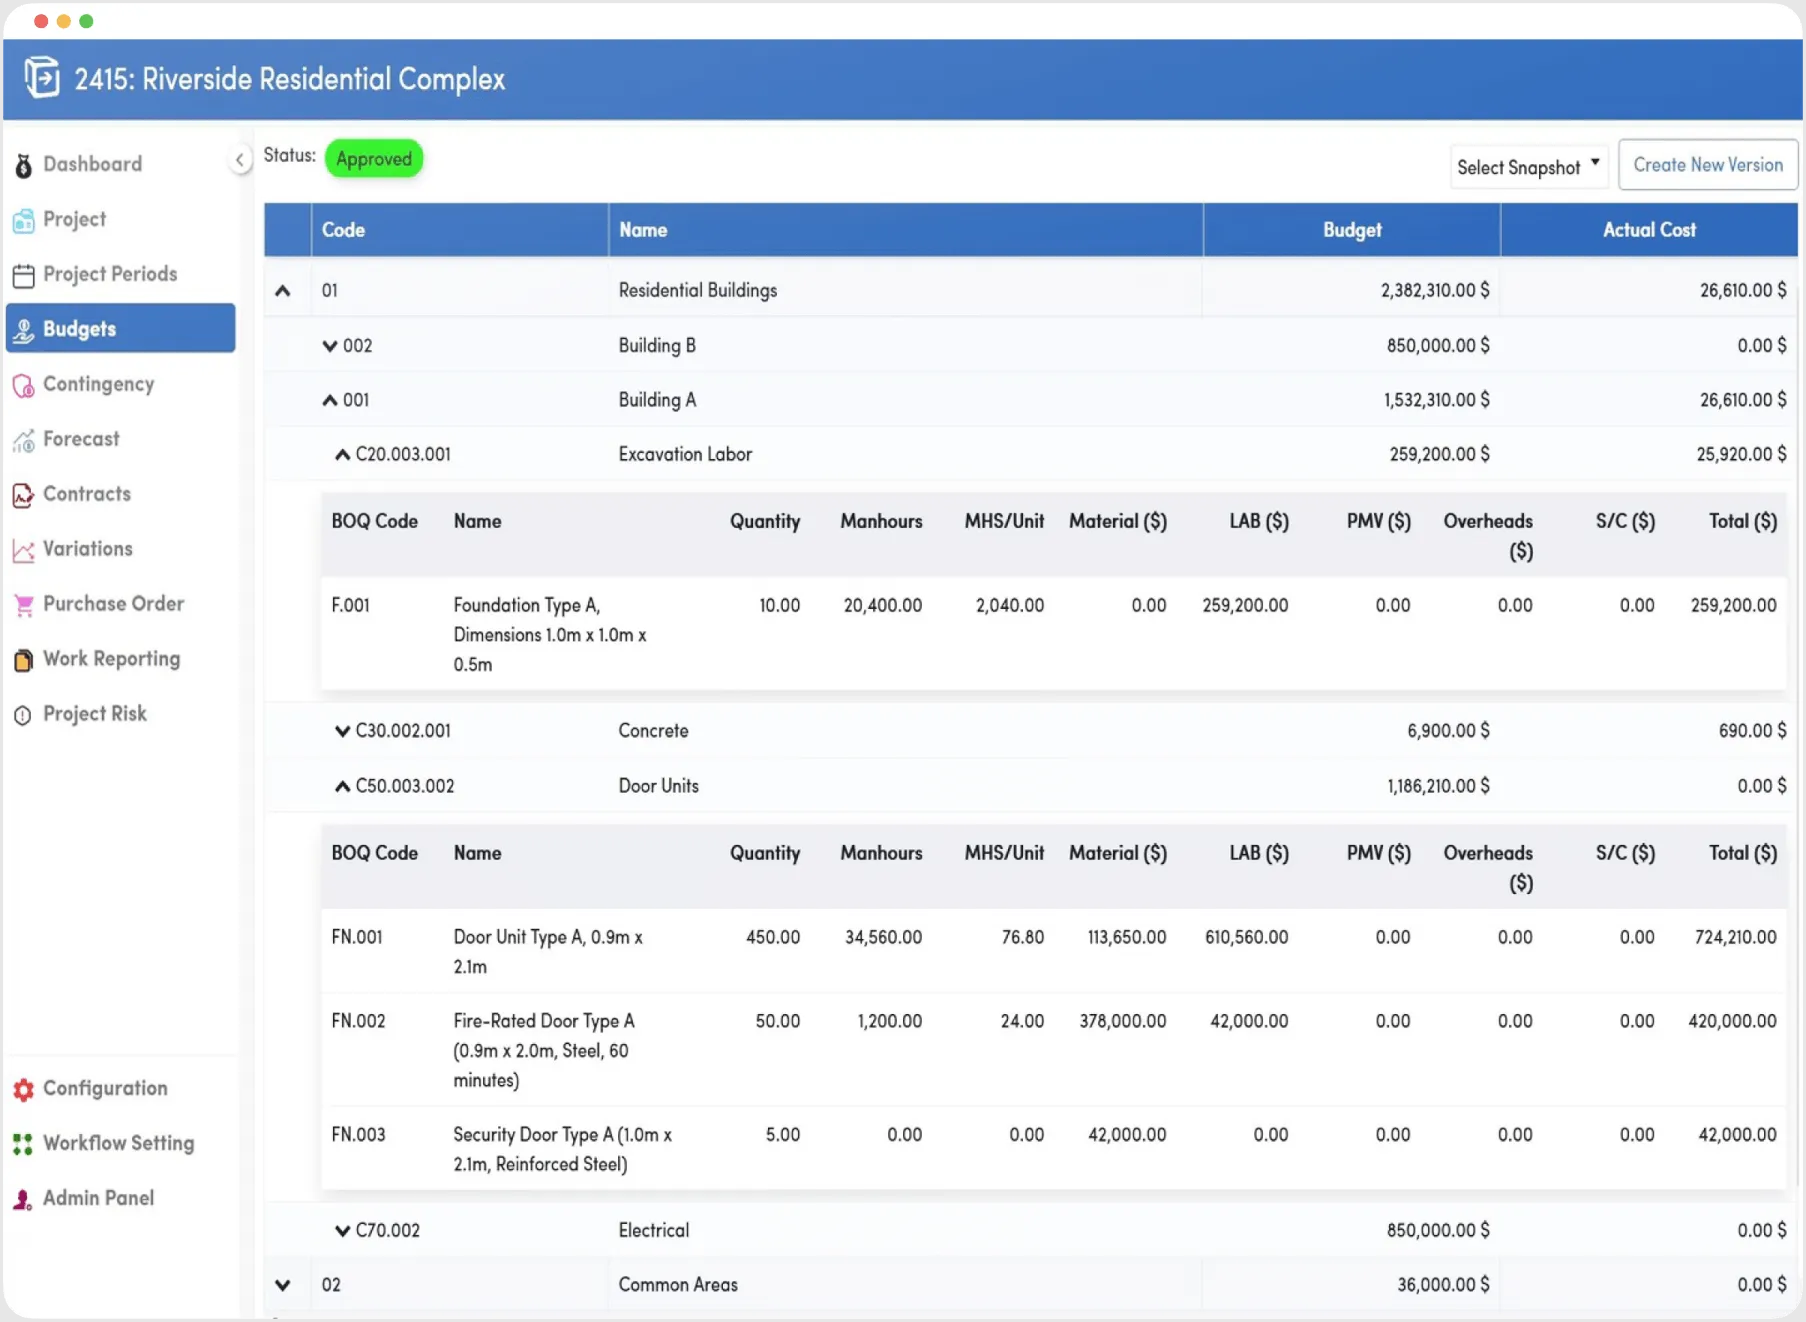Image resolution: width=1806 pixels, height=1322 pixels.
Task: Expand the 02 Common Areas row
Action: pyautogui.click(x=283, y=1285)
